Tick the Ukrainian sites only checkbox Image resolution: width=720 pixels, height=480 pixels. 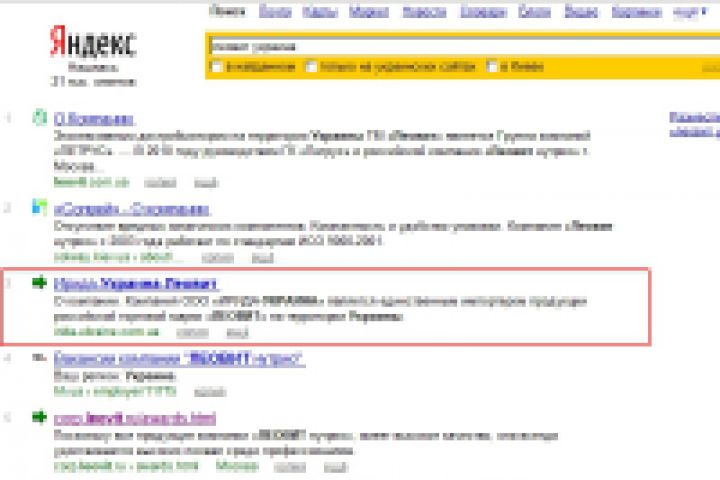311,67
